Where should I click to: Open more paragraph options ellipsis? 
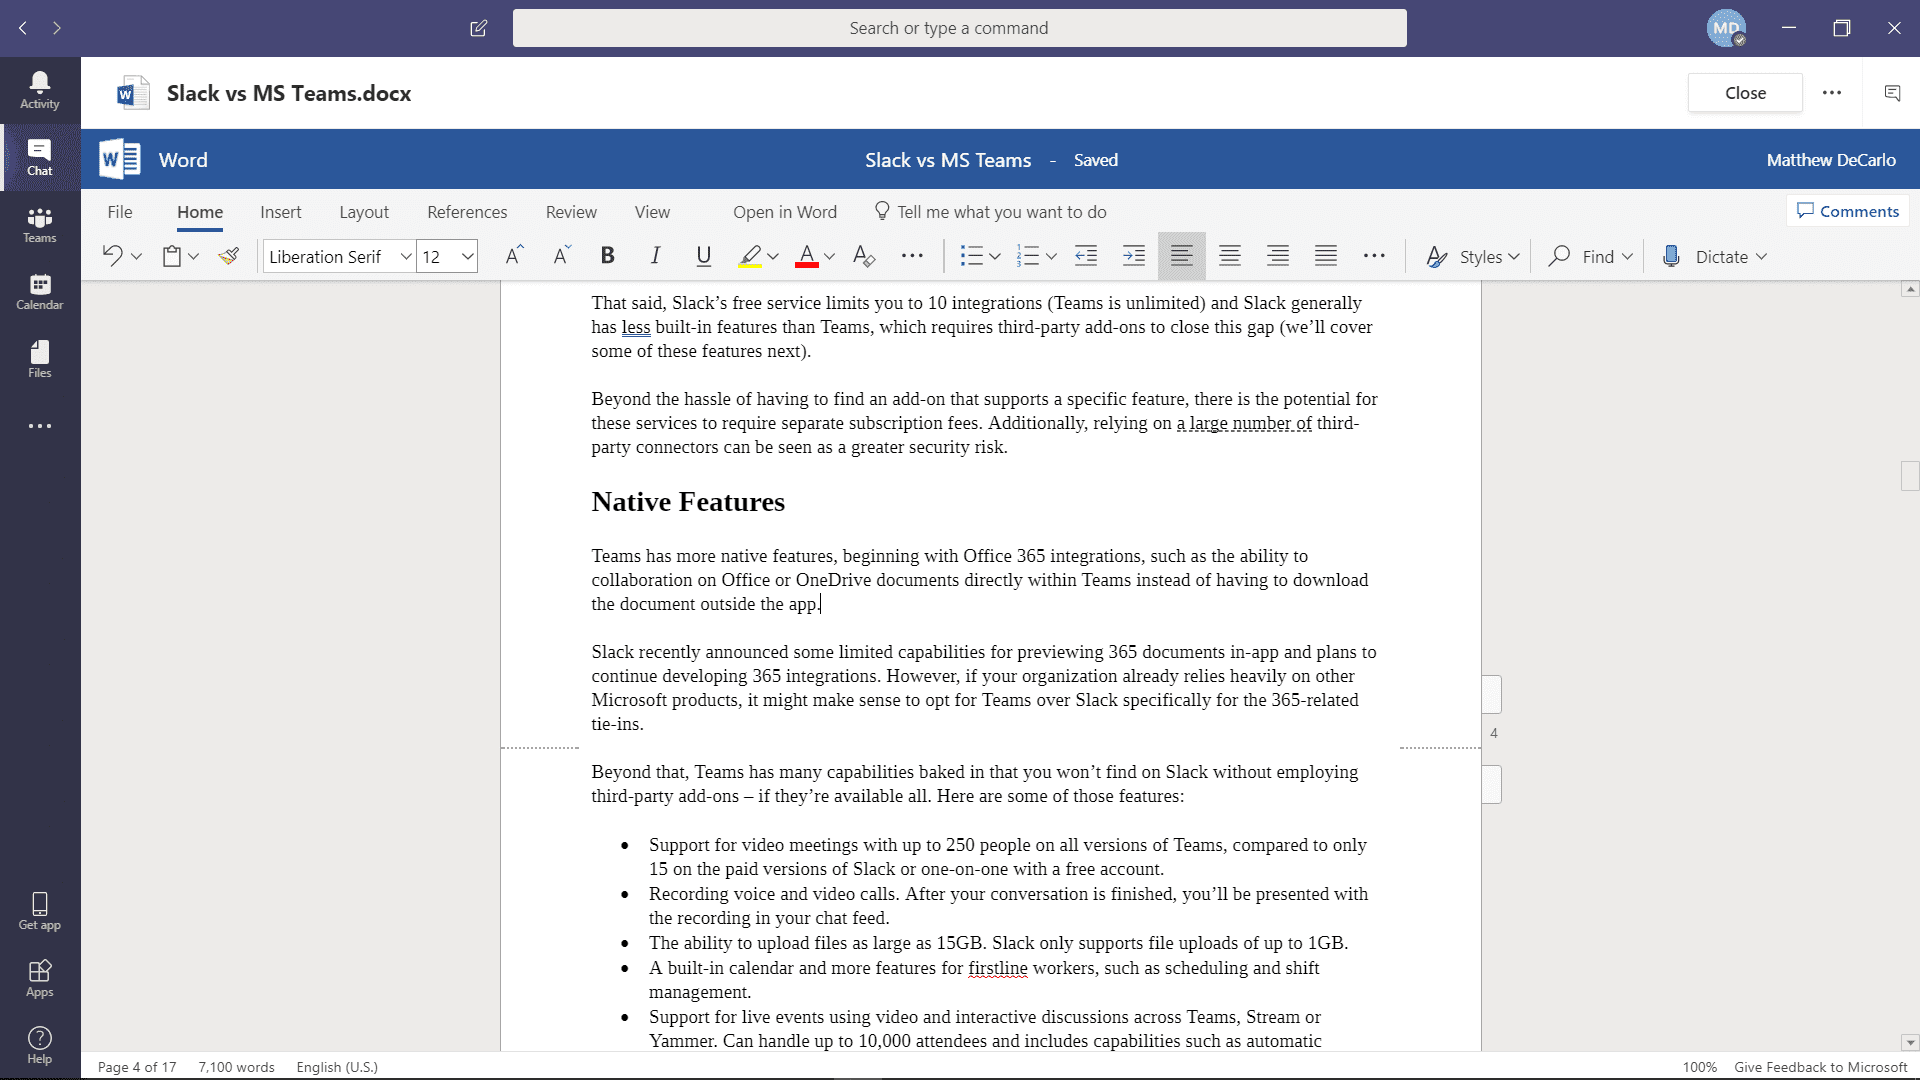tap(1374, 256)
